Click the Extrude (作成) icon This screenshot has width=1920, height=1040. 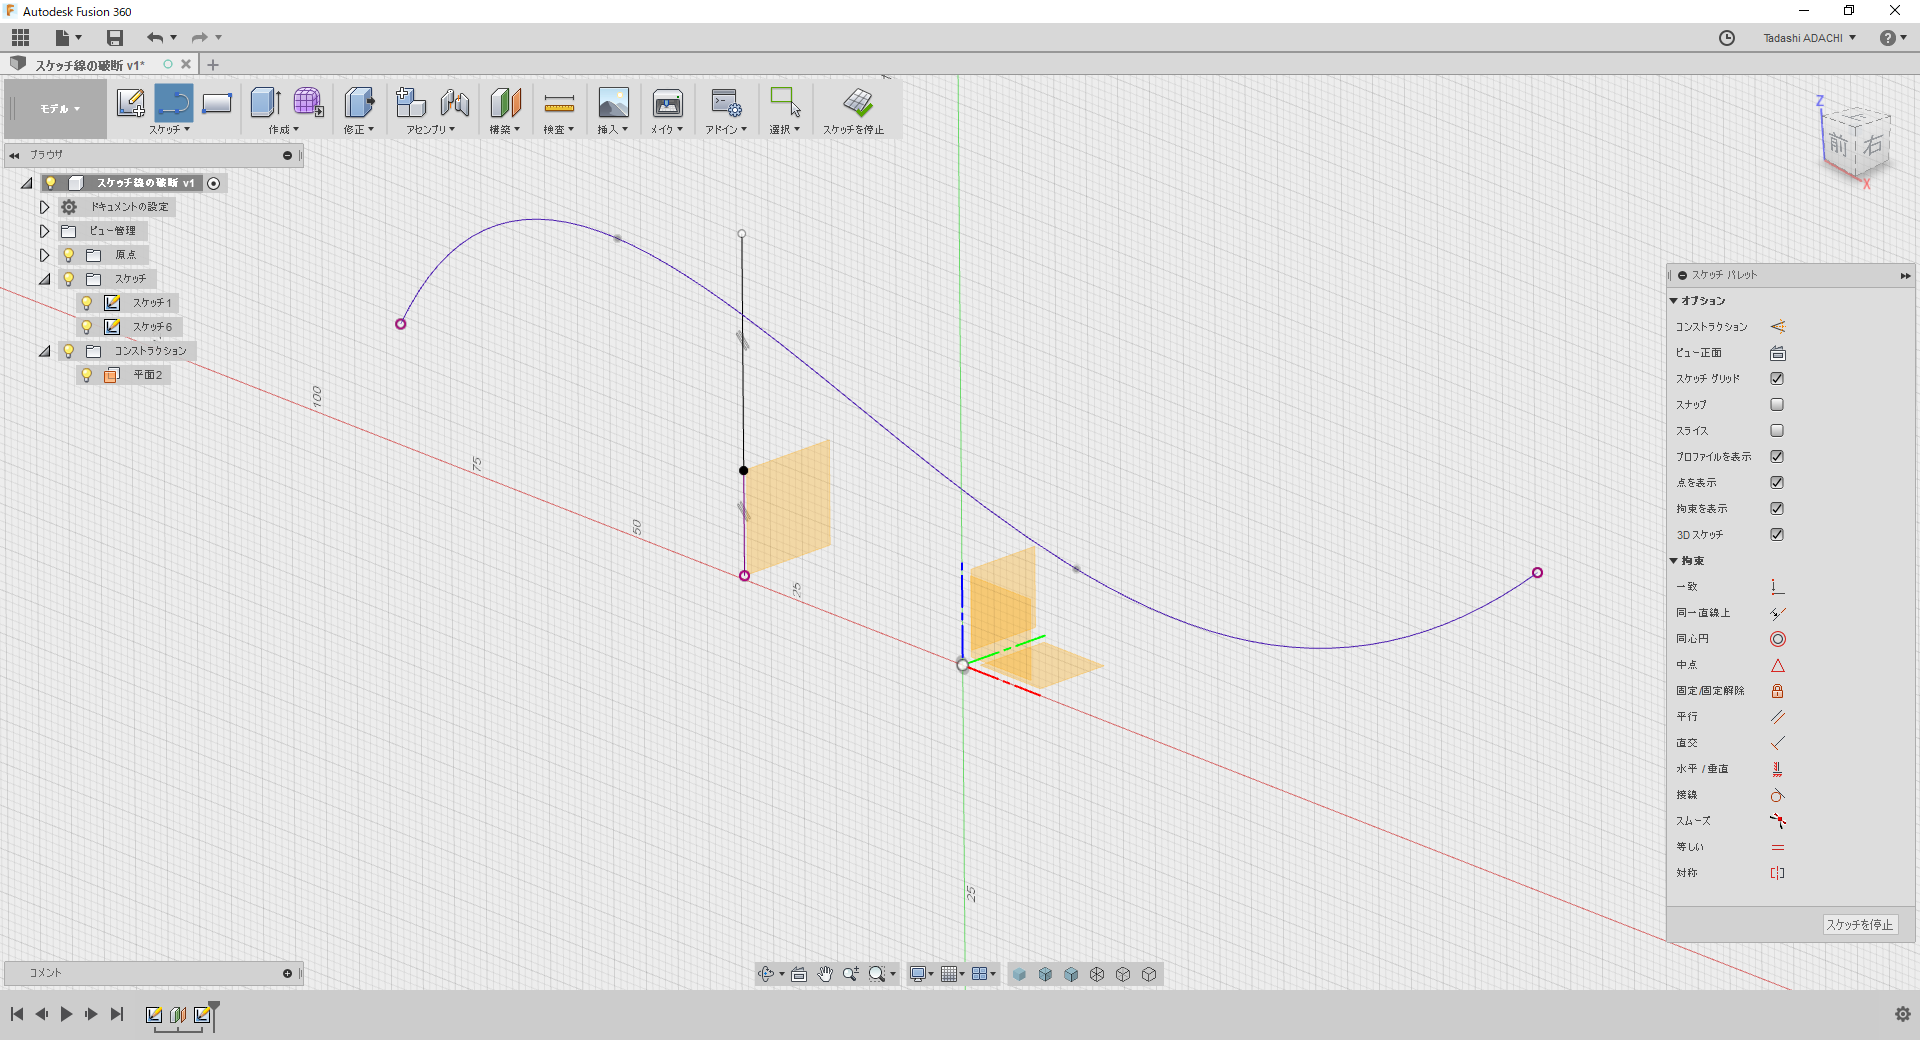tap(265, 102)
